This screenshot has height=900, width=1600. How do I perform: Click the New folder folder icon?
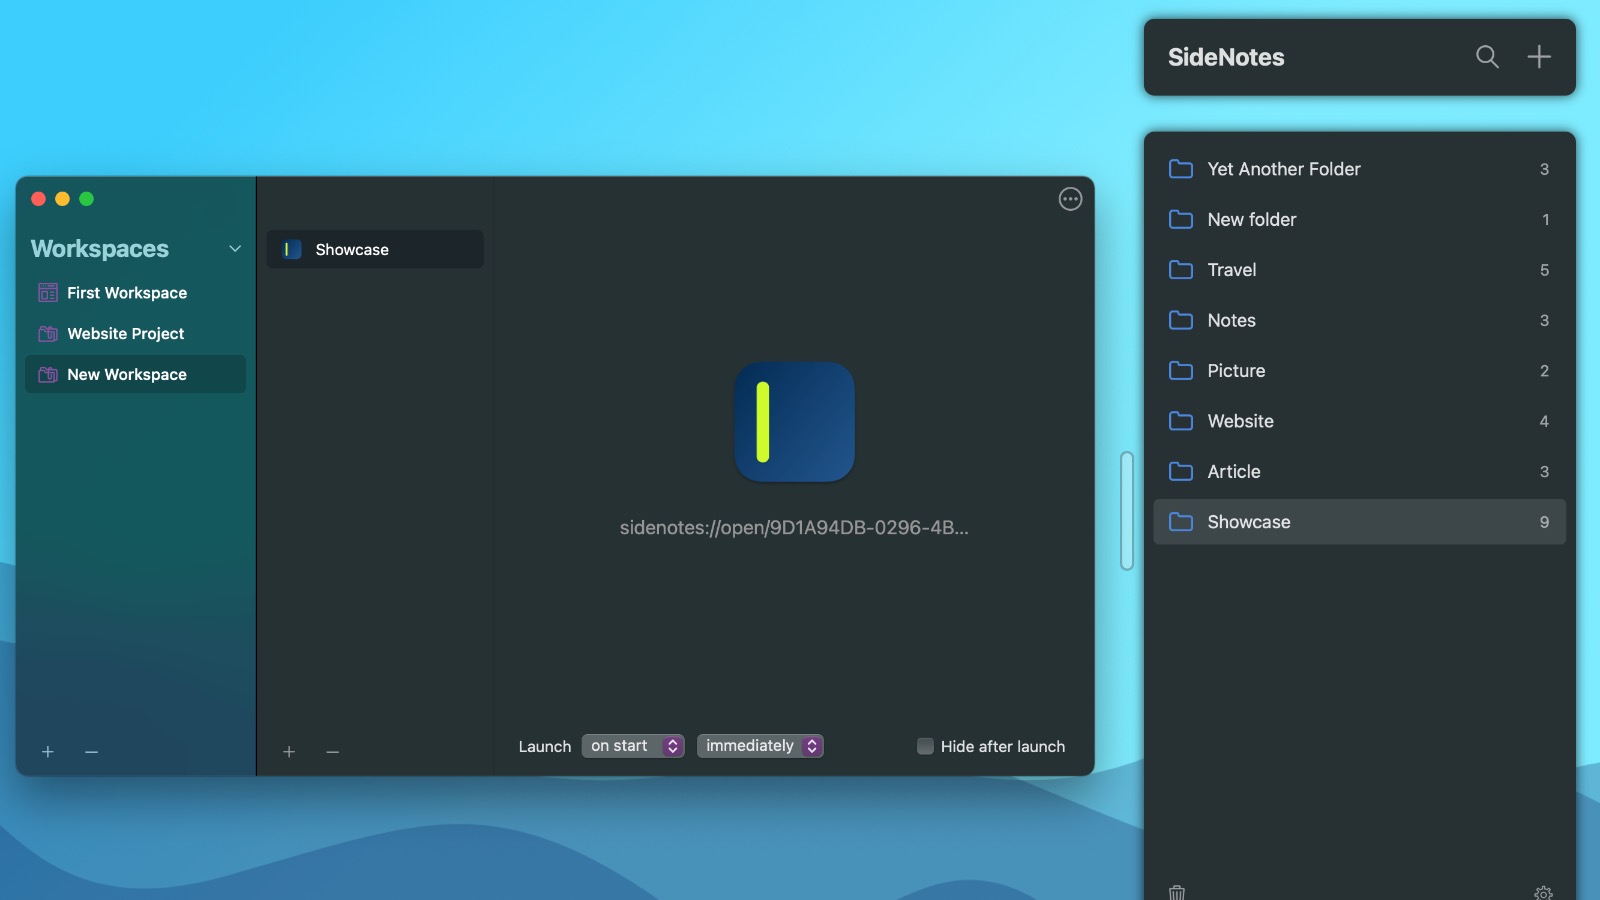1181,219
